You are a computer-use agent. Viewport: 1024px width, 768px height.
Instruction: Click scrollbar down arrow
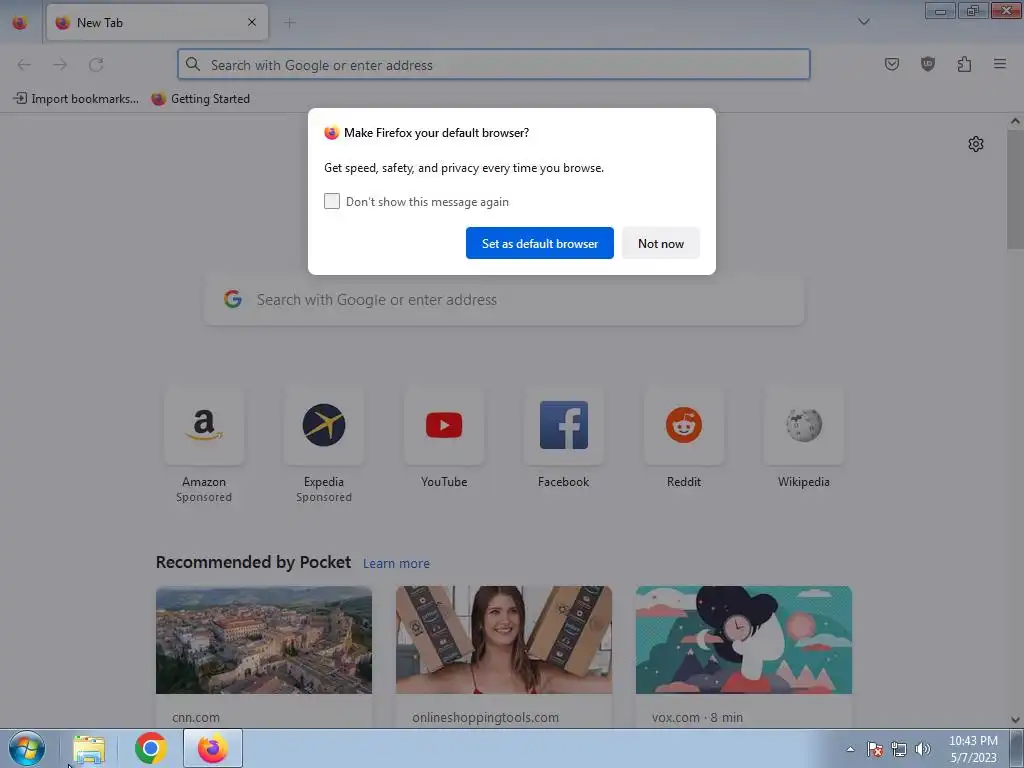[1016, 720]
